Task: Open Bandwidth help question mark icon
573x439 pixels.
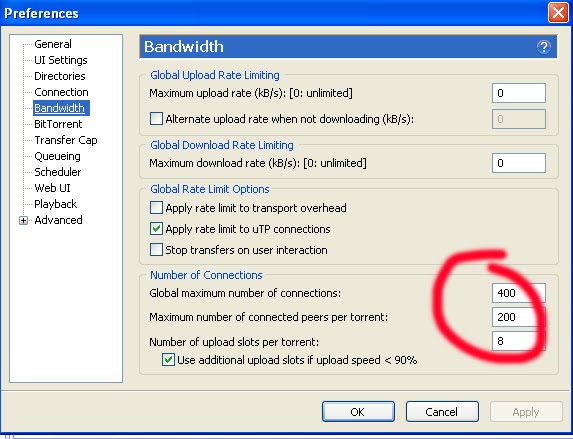Action: pos(543,47)
